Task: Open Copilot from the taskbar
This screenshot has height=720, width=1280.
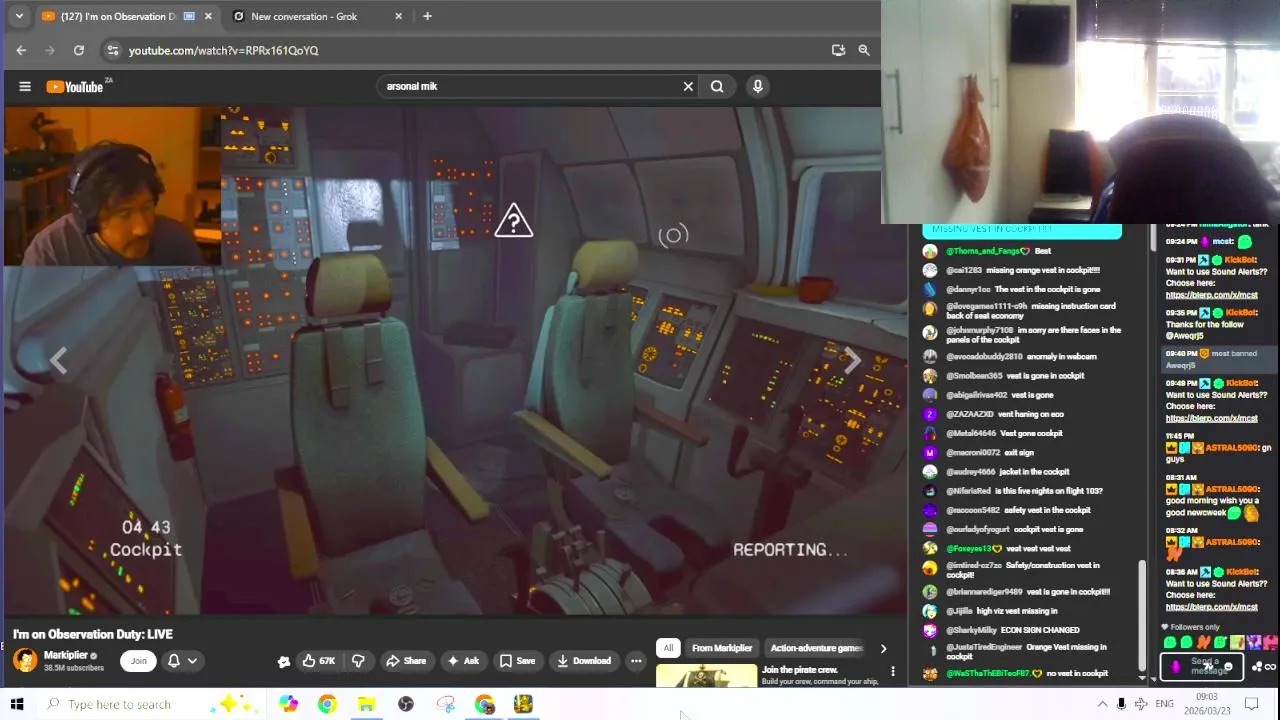Action: (x=288, y=704)
